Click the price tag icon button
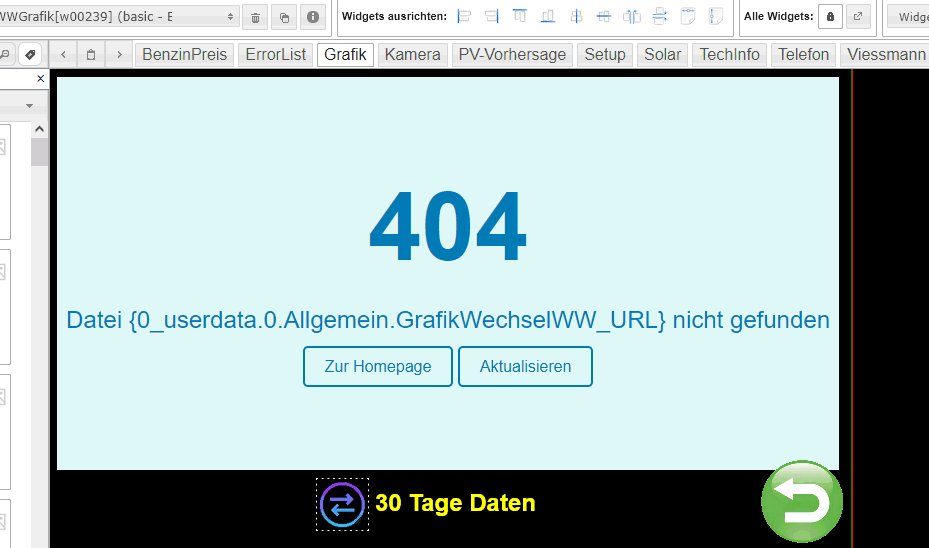The width and height of the screenshot is (929, 548). [x=30, y=55]
